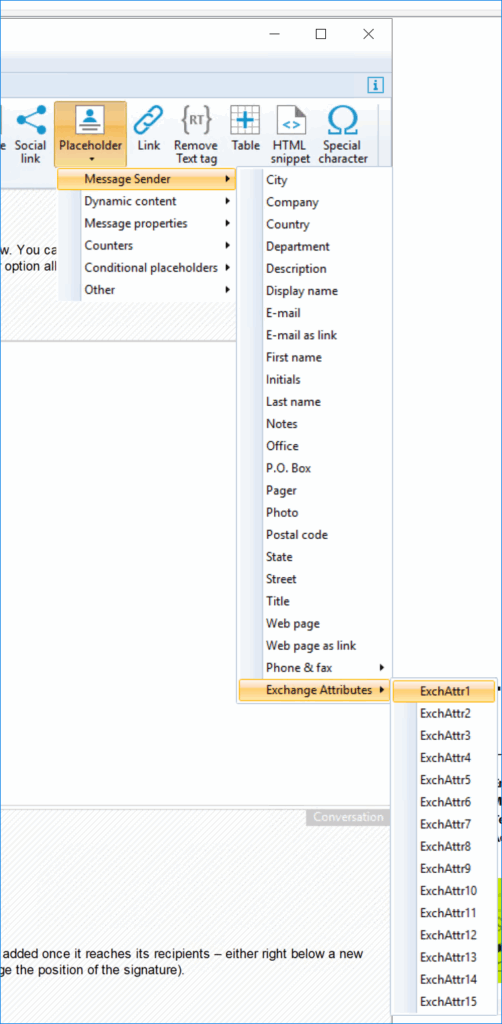Click the Placeholder dropdown button
The image size is (502, 1024).
point(90,135)
